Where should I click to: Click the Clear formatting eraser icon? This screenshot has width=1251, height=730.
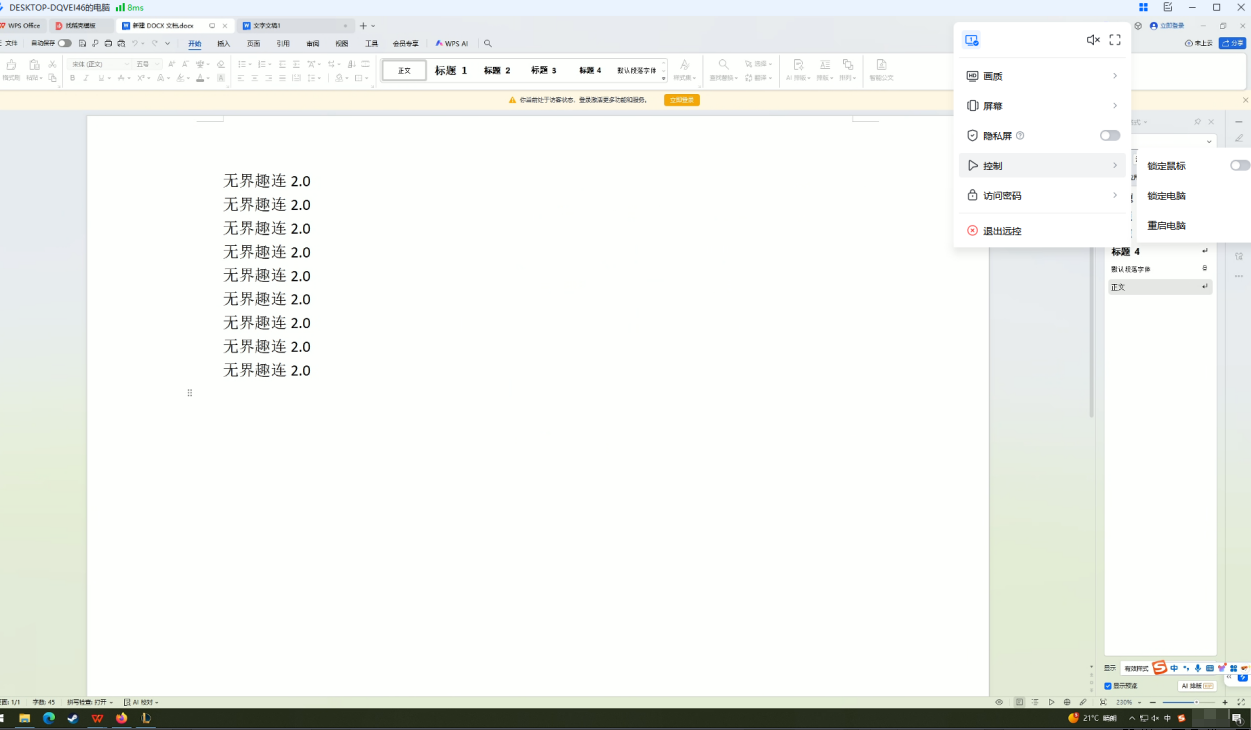pyautogui.click(x=221, y=64)
